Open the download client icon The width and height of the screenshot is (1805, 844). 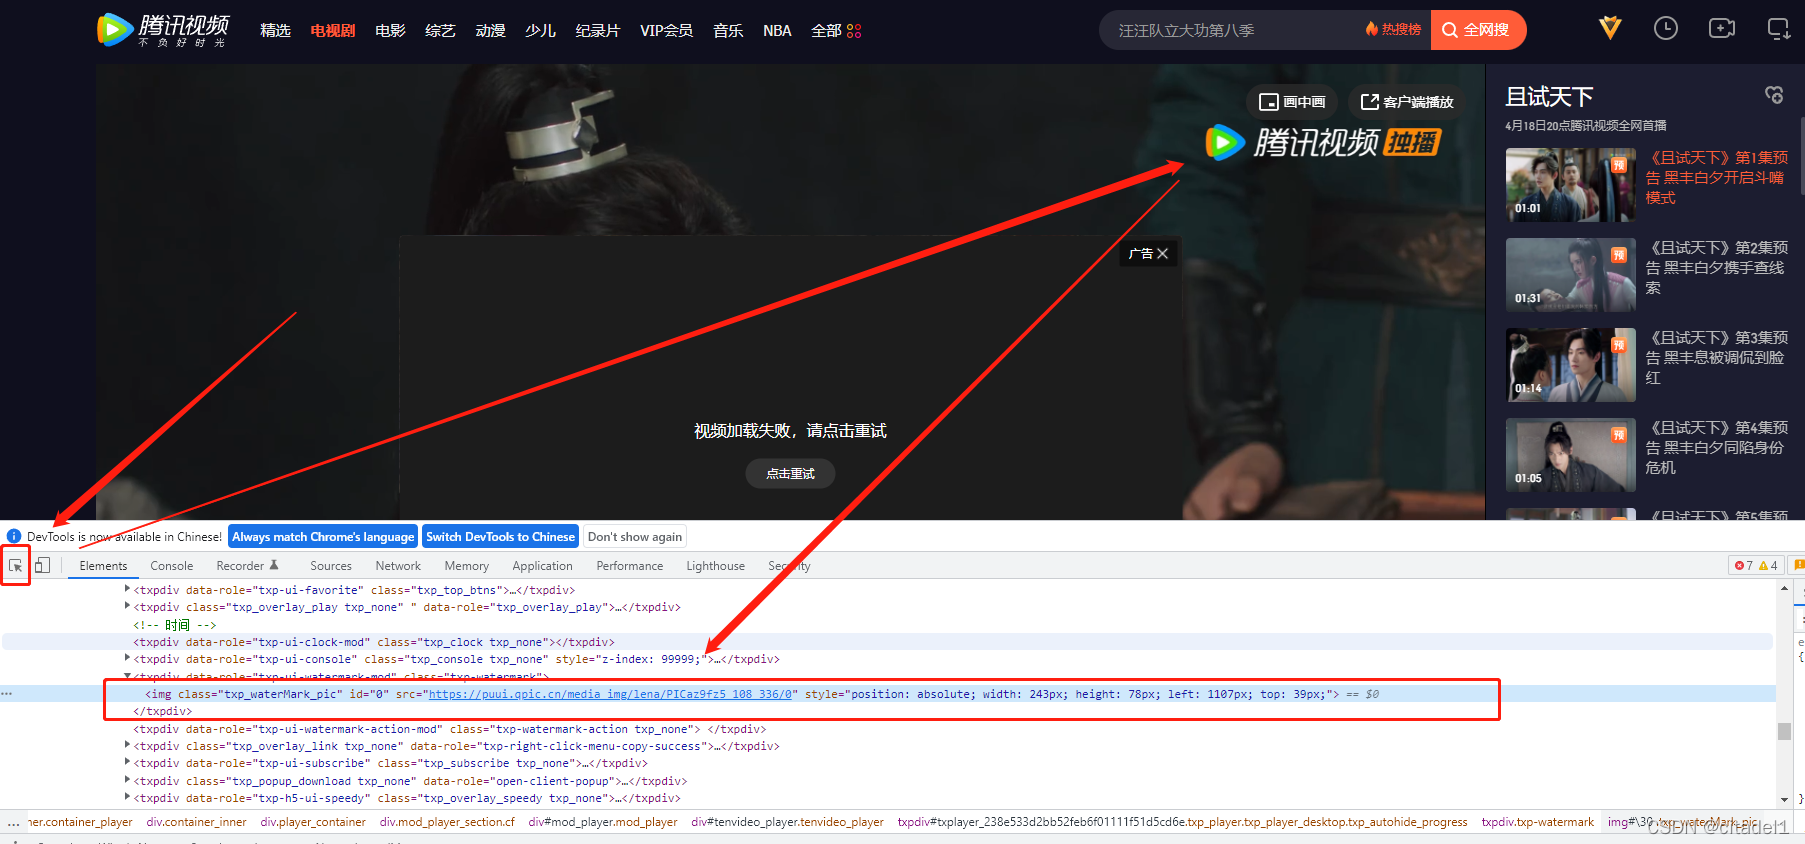1779,29
